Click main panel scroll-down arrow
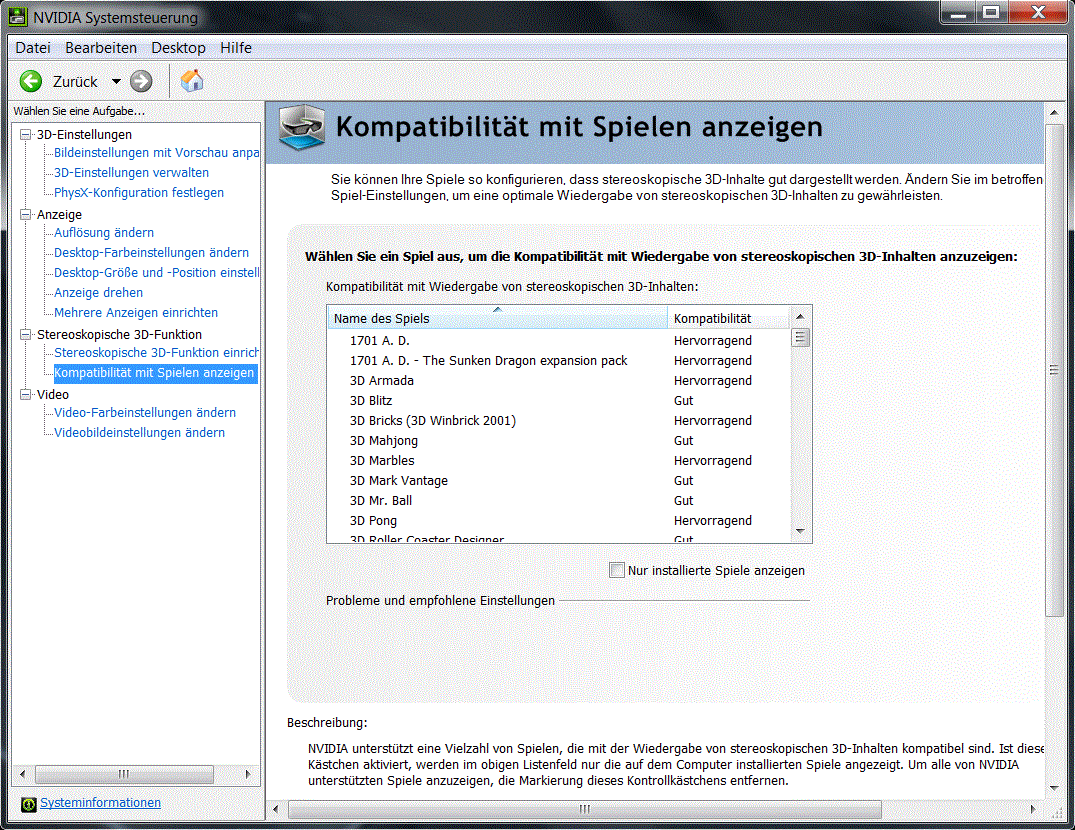Viewport: 1075px width, 830px height. coord(1054,788)
